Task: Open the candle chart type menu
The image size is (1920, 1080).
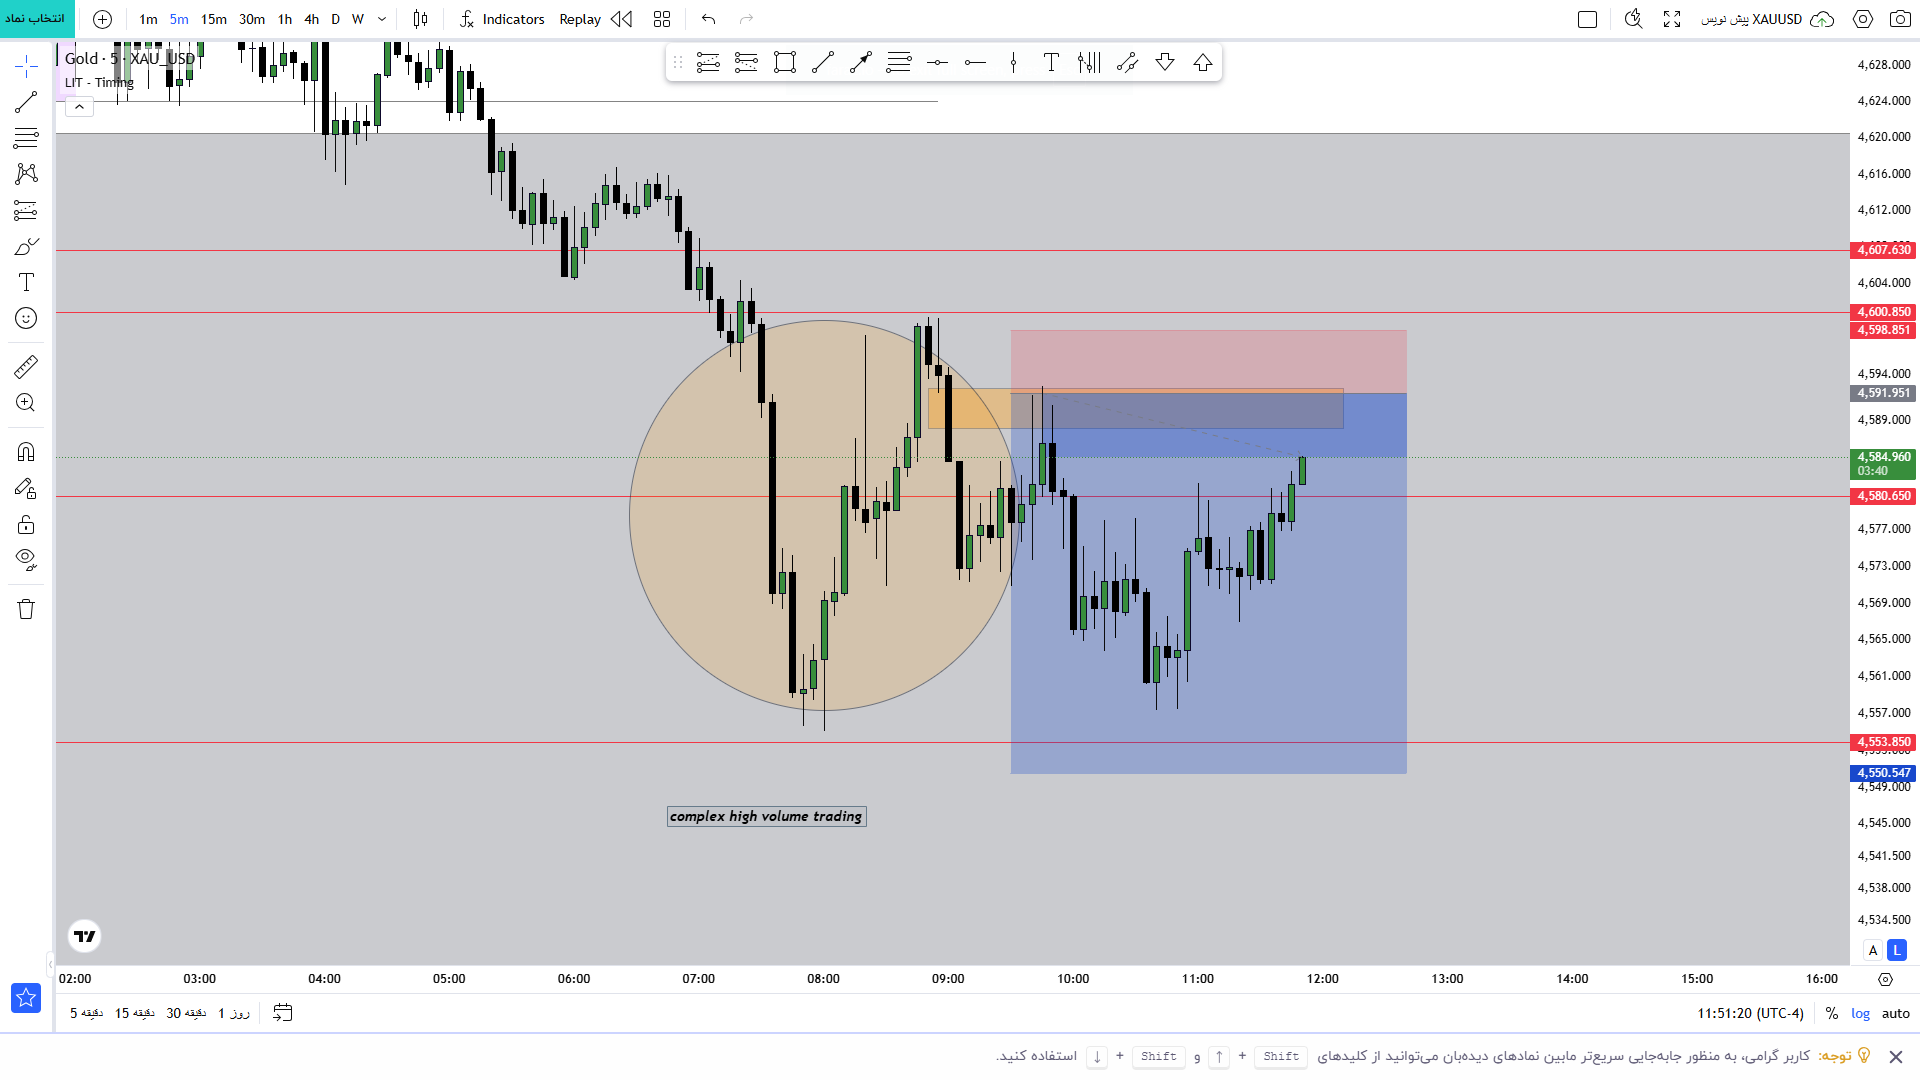Action: [x=420, y=19]
